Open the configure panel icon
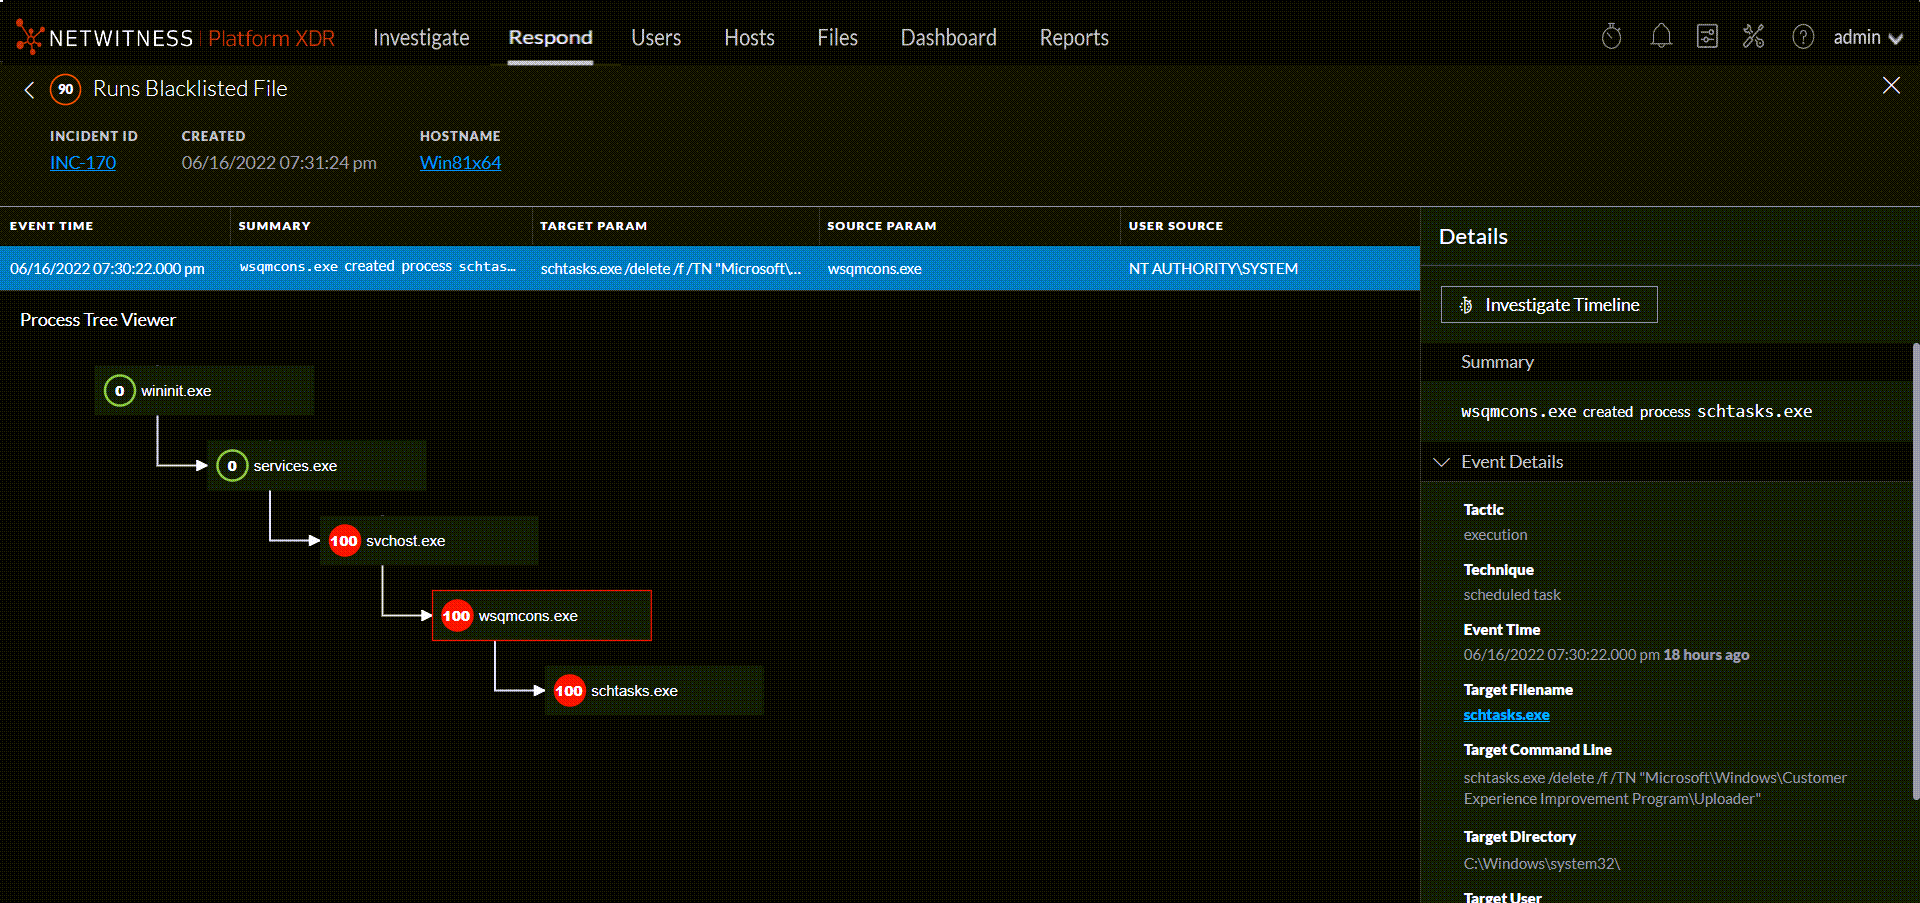Viewport: 1920px width, 903px height. tap(1707, 37)
